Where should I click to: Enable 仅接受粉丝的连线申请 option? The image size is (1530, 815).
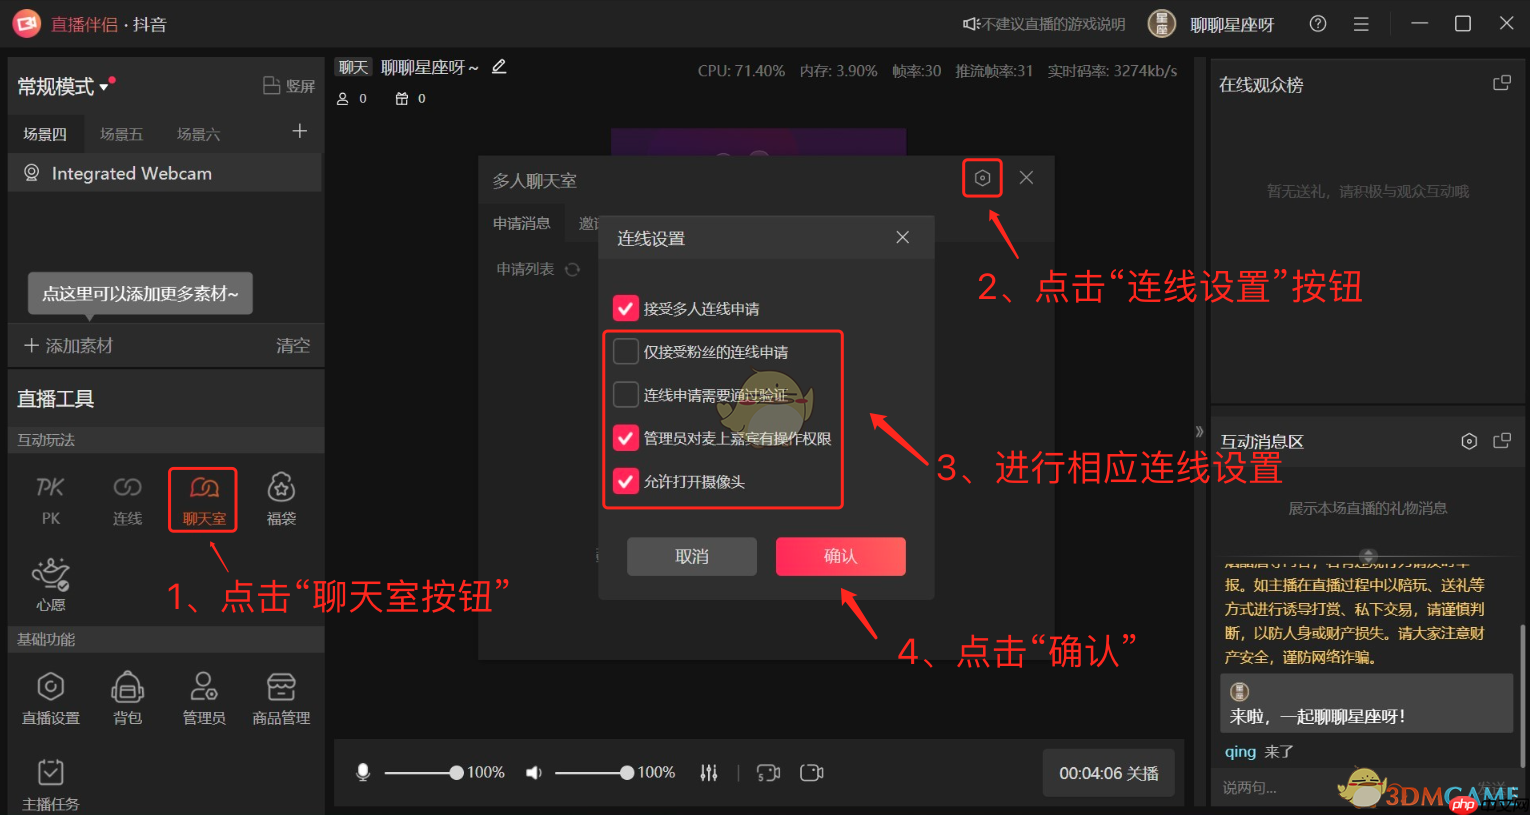pos(626,351)
